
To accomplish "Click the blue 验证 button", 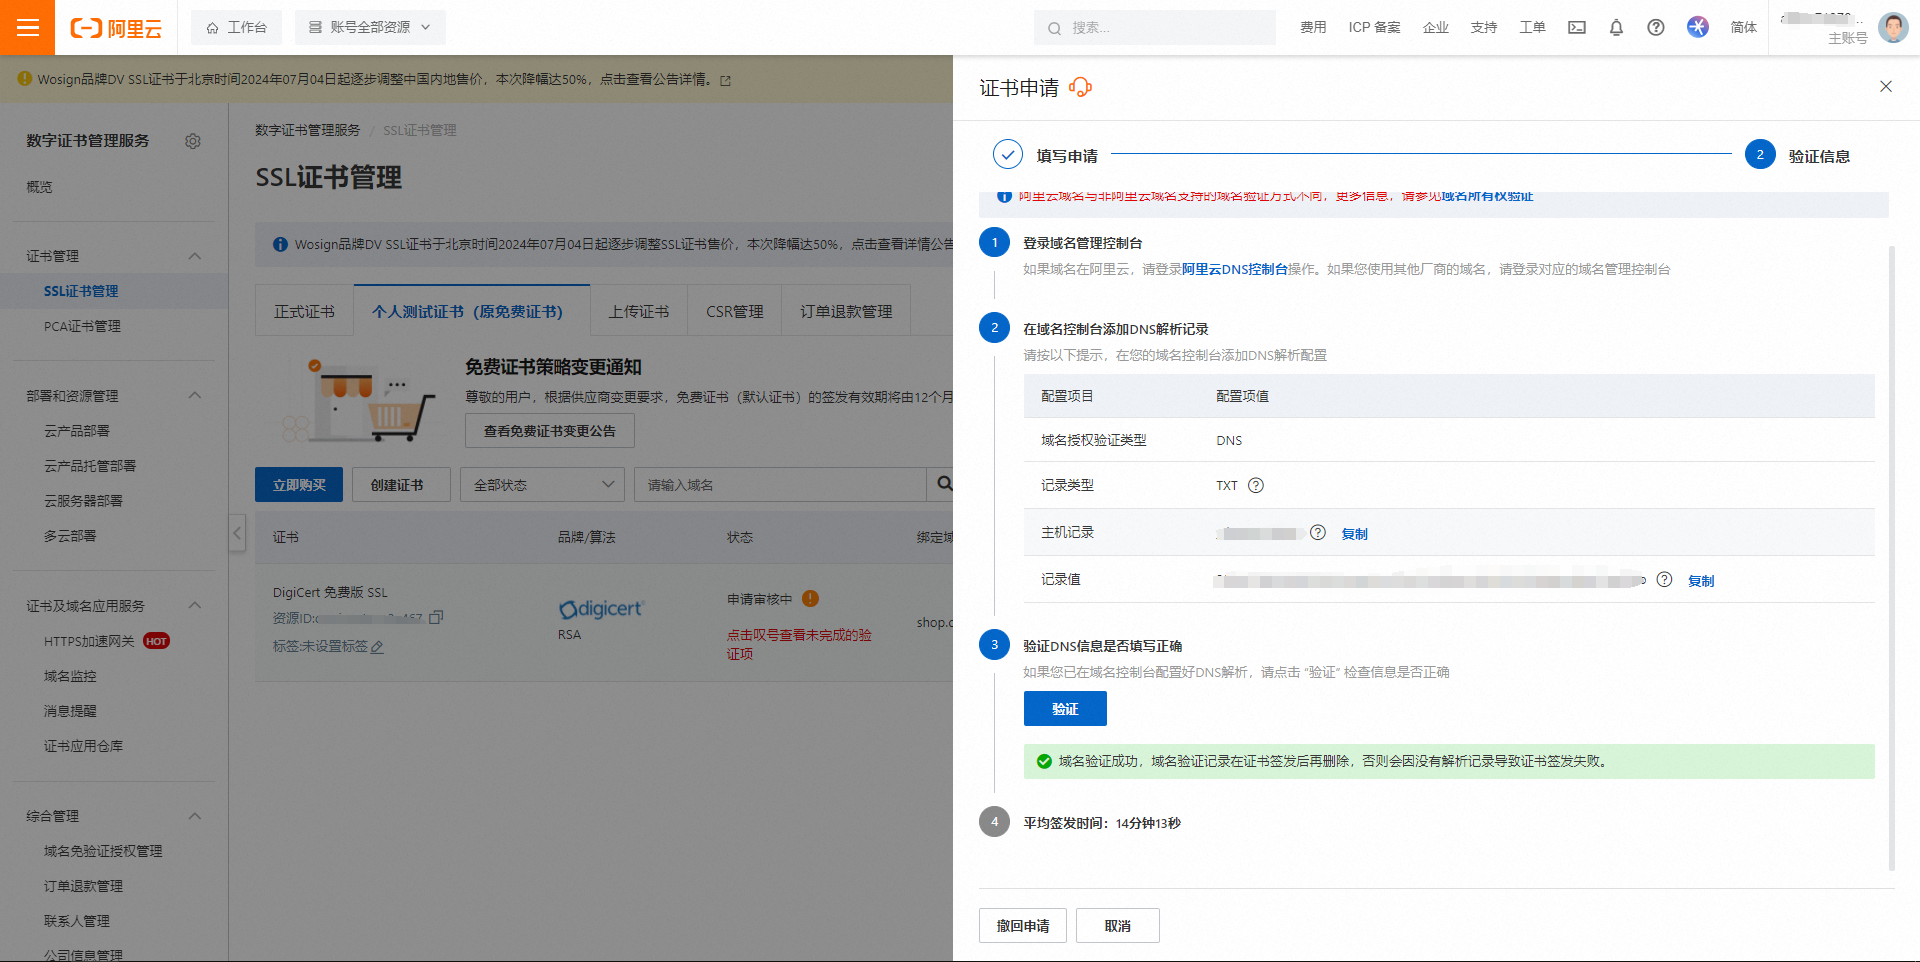I will 1065,709.
